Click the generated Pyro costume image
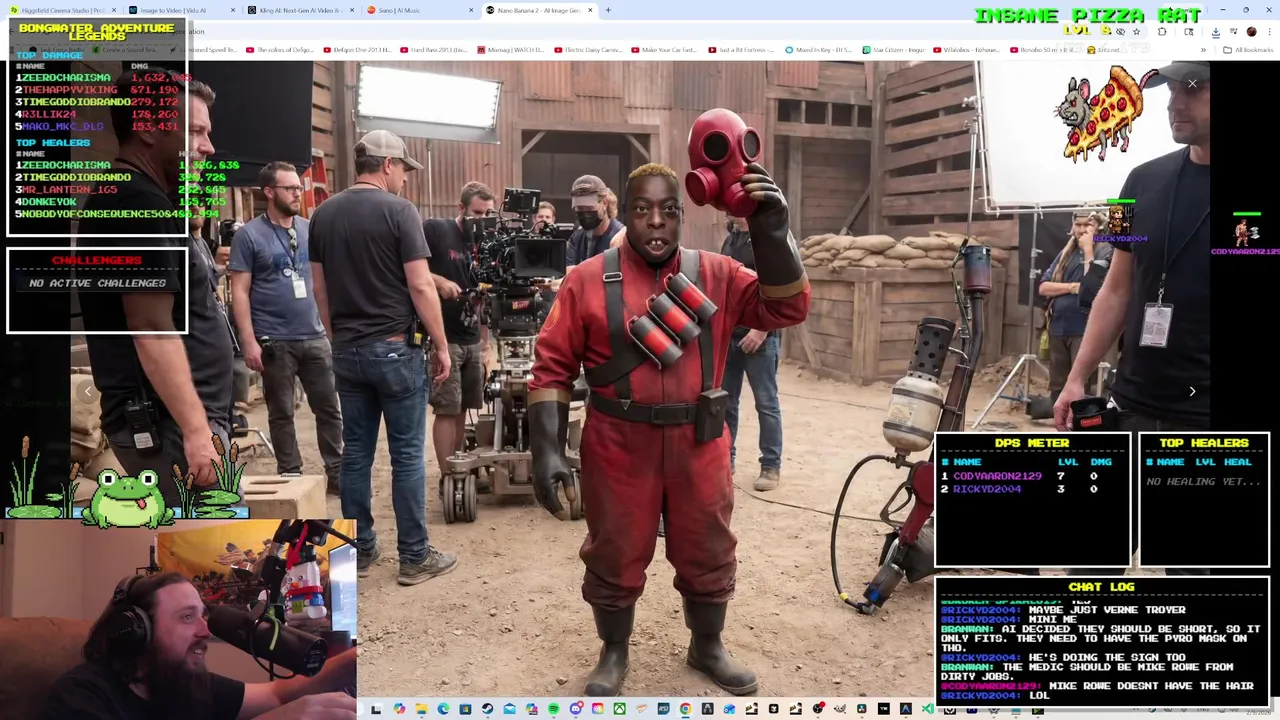This screenshot has height=720, width=1280. (x=640, y=380)
